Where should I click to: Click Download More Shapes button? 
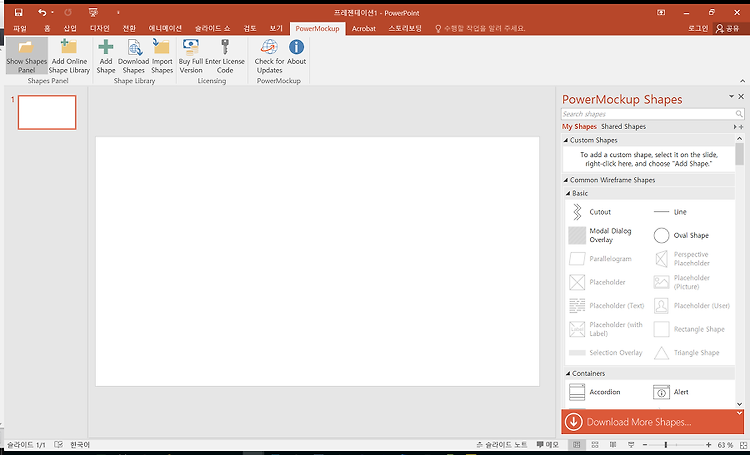[x=652, y=422]
